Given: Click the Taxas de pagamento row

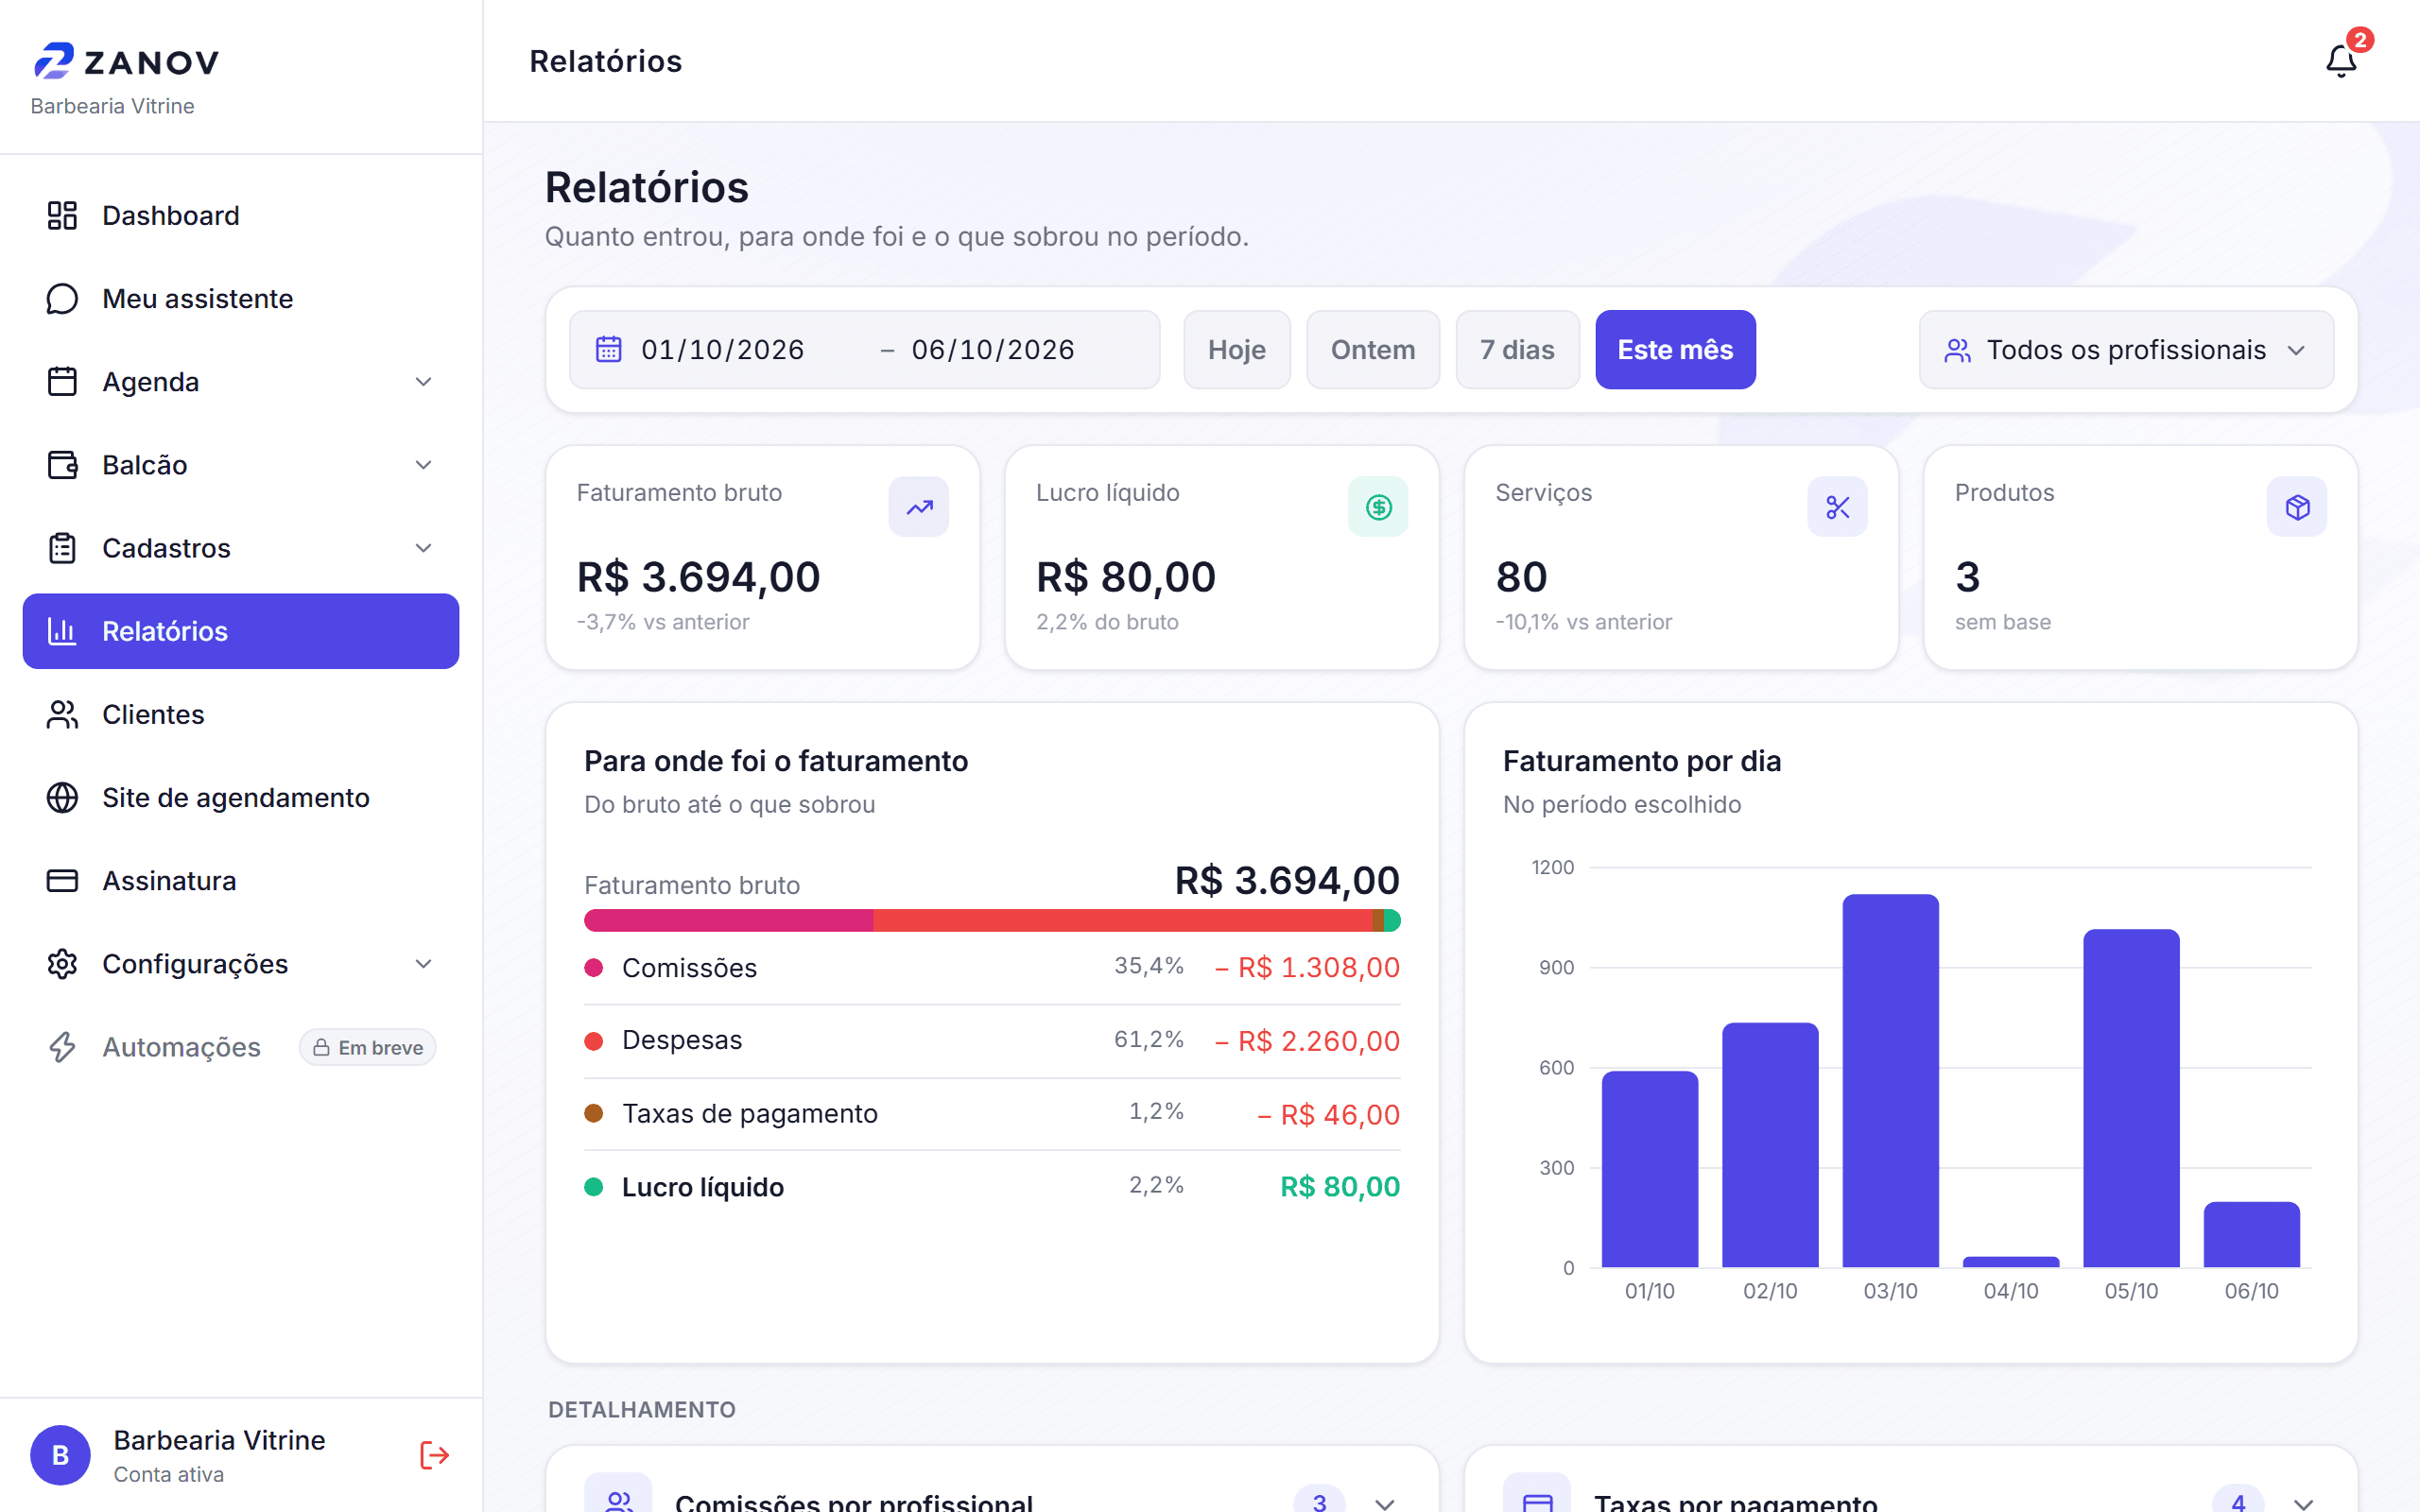Looking at the screenshot, I should pyautogui.click(x=992, y=1113).
